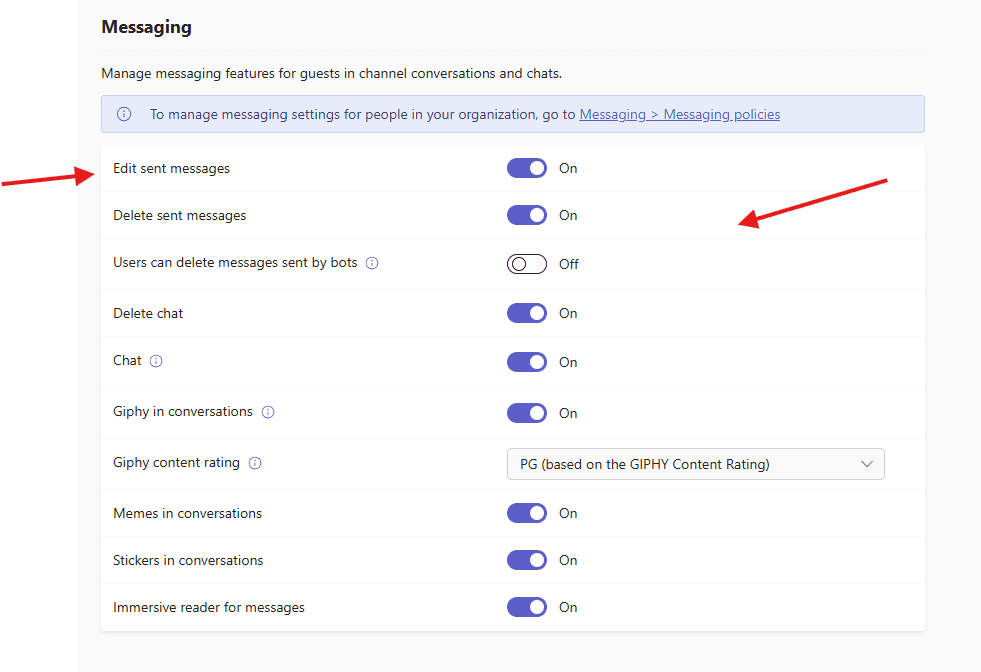Turn off Memes in conversations
Screen dimensions: 981x672
coord(527,513)
